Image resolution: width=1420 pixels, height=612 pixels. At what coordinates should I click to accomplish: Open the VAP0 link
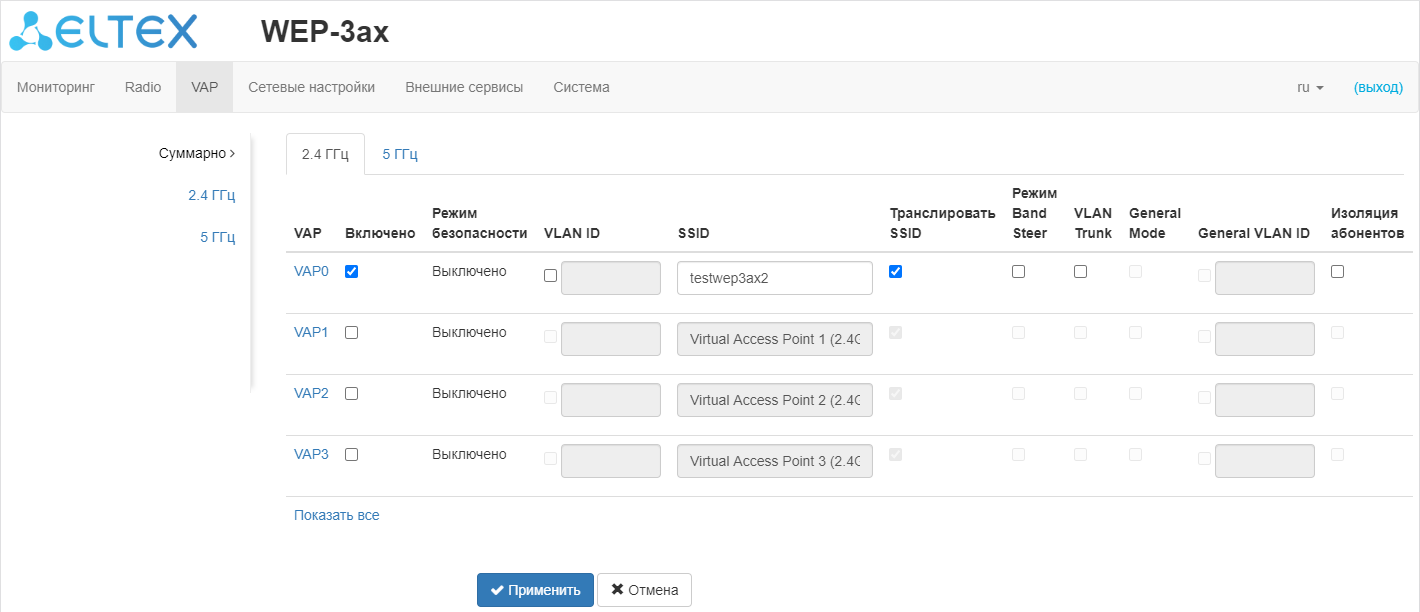311,271
